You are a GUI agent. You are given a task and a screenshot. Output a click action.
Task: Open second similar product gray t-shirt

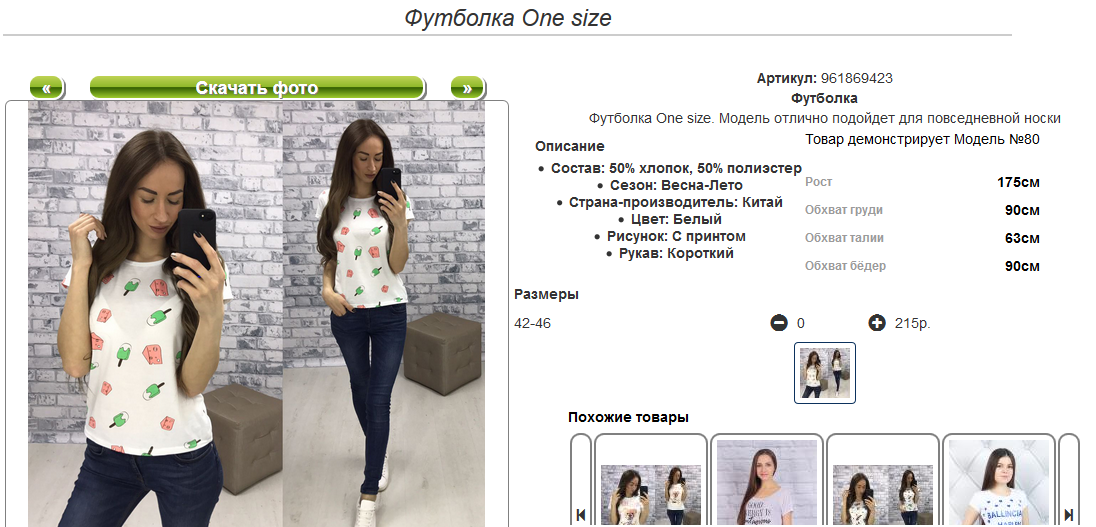click(x=767, y=480)
